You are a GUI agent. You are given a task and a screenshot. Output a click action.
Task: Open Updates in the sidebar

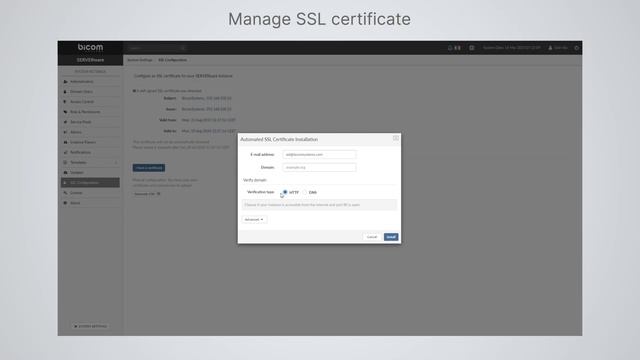pyautogui.click(x=90, y=172)
